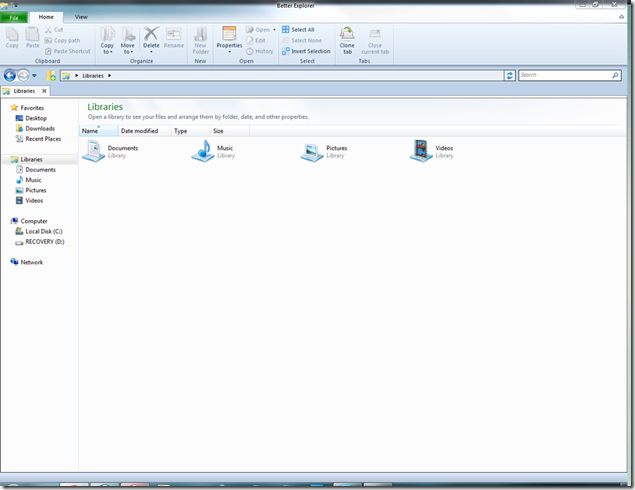635x490 pixels.
Task: Click the search magnifier icon
Action: point(615,75)
